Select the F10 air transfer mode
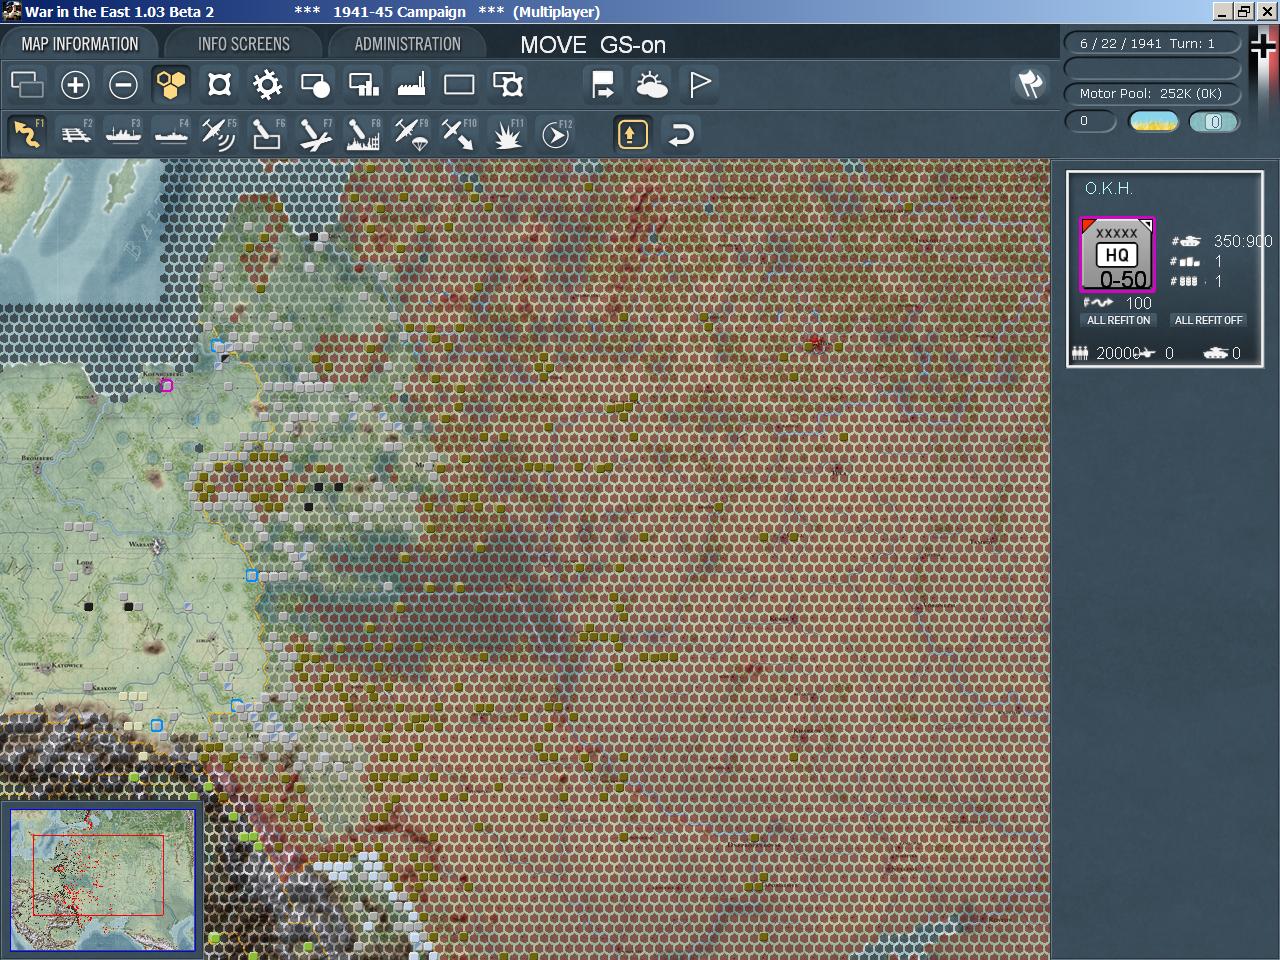Image resolution: width=1280 pixels, height=960 pixels. (459, 134)
